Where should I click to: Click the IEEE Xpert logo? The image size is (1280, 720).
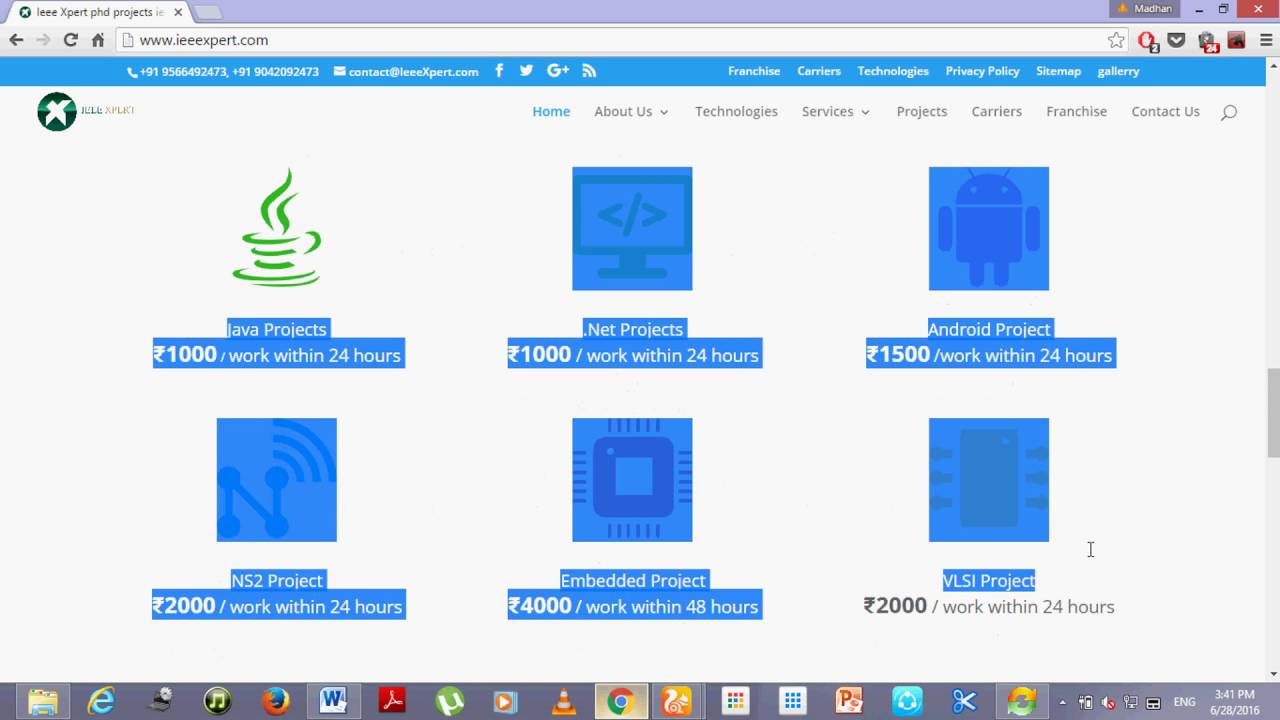click(86, 111)
